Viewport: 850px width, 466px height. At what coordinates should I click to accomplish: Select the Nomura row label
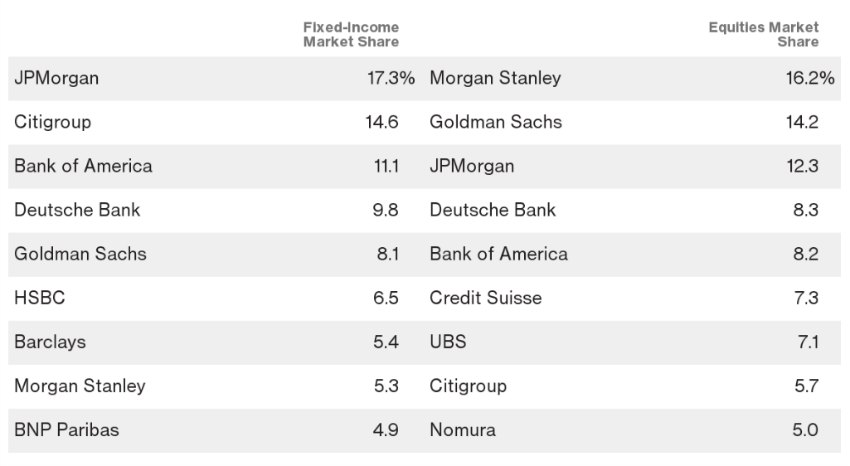462,430
